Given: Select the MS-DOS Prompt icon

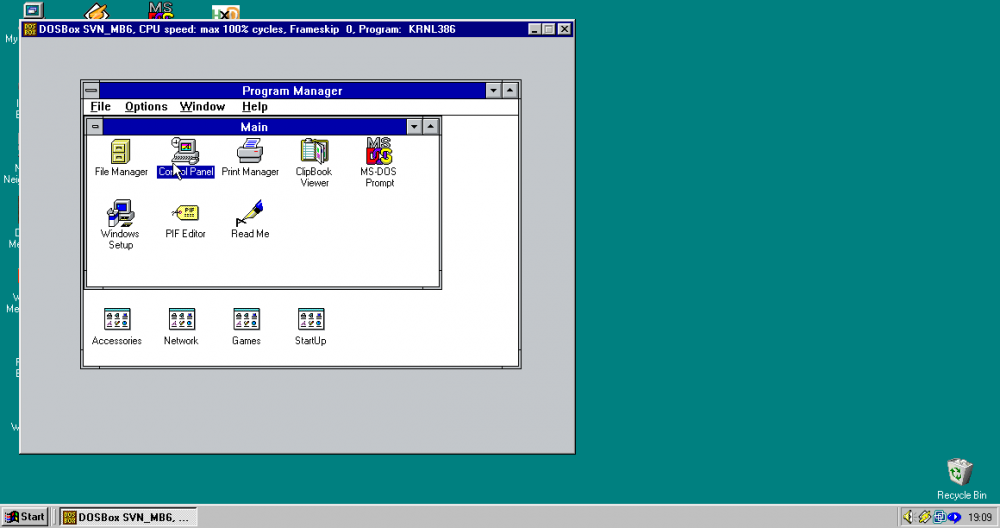Looking at the screenshot, I should tap(379, 163).
